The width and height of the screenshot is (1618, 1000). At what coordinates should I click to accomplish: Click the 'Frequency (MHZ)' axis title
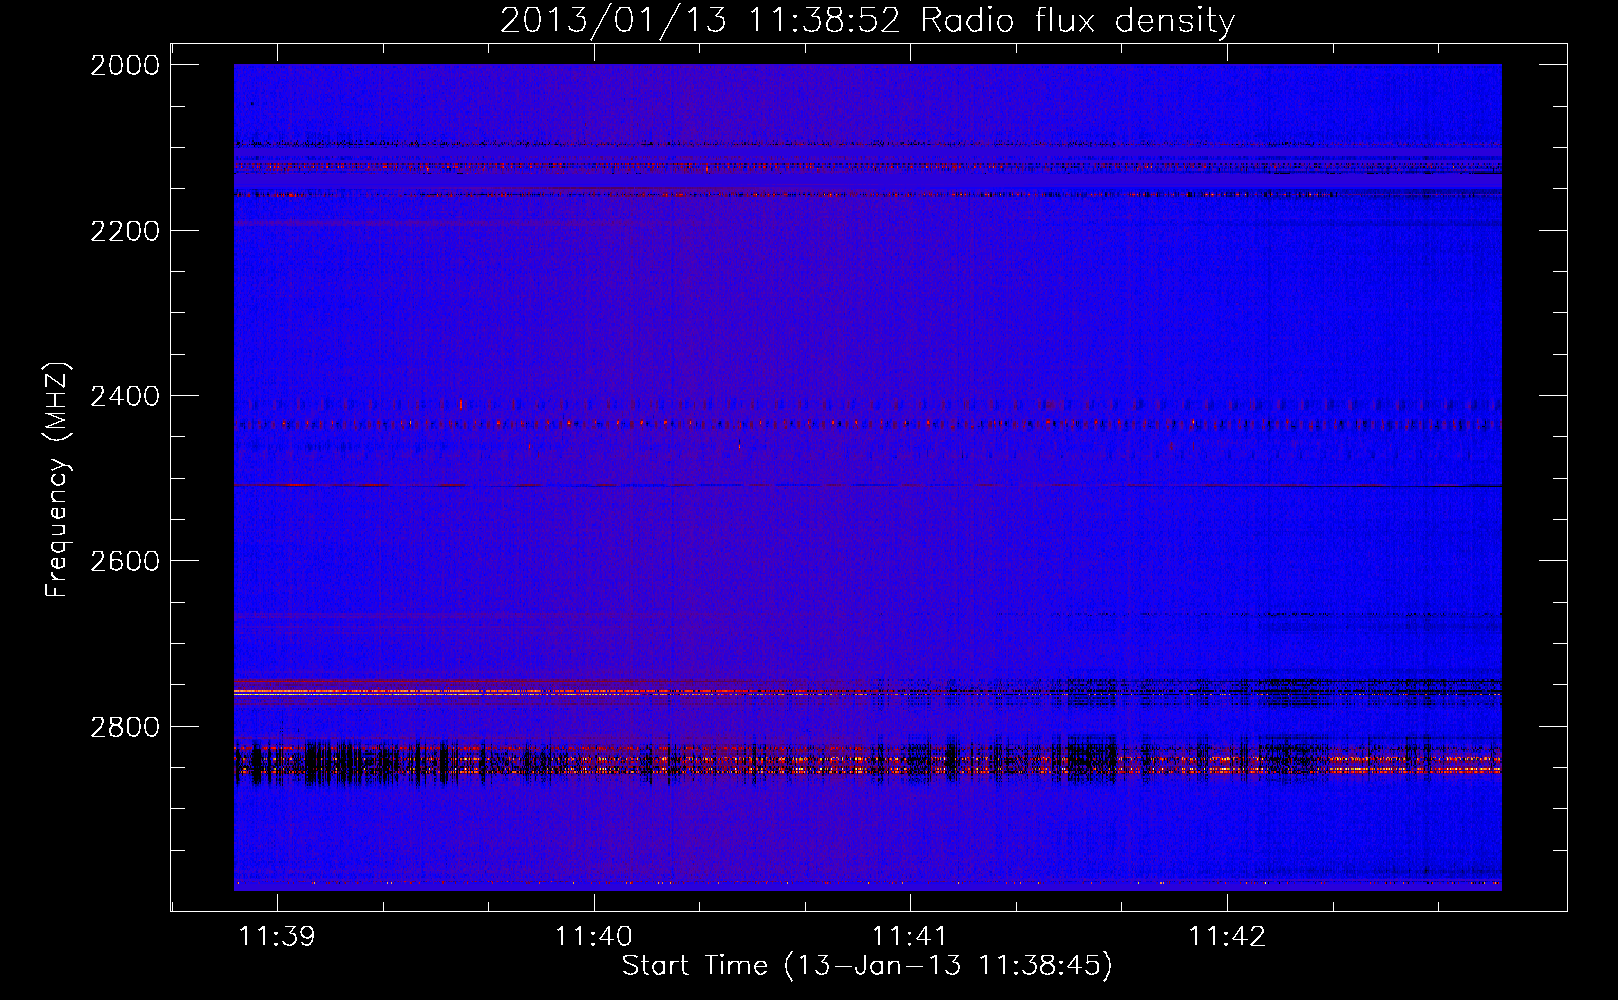coord(57,480)
